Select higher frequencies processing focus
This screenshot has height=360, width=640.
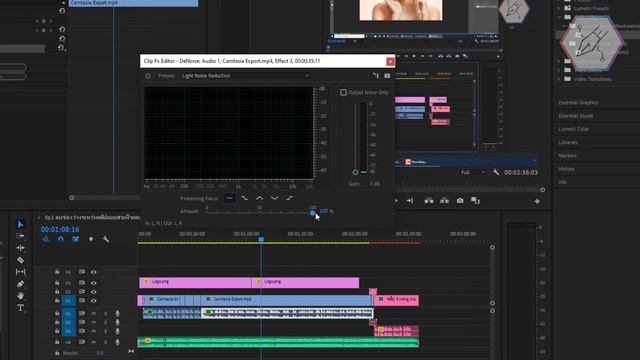coord(289,198)
